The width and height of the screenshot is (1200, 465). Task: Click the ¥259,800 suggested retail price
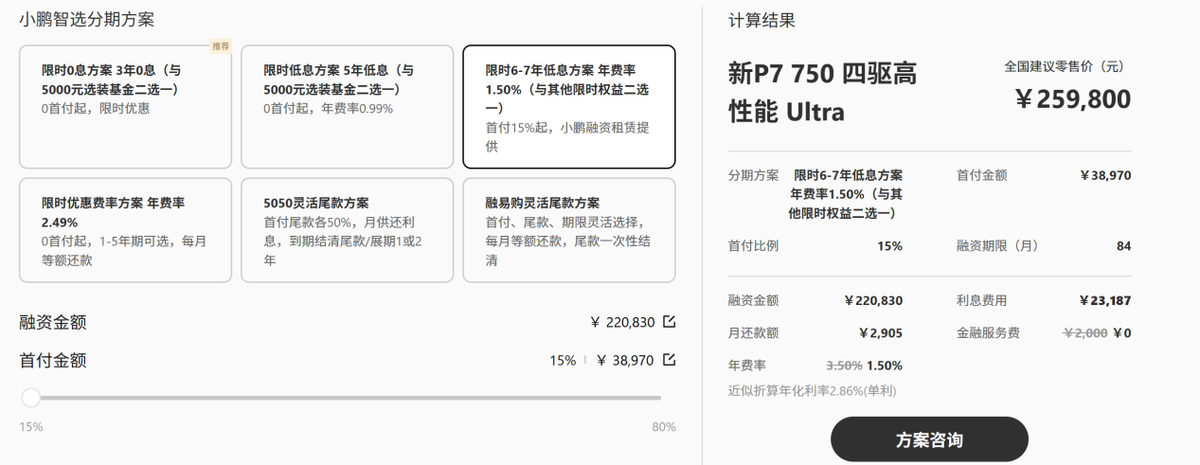(1072, 100)
